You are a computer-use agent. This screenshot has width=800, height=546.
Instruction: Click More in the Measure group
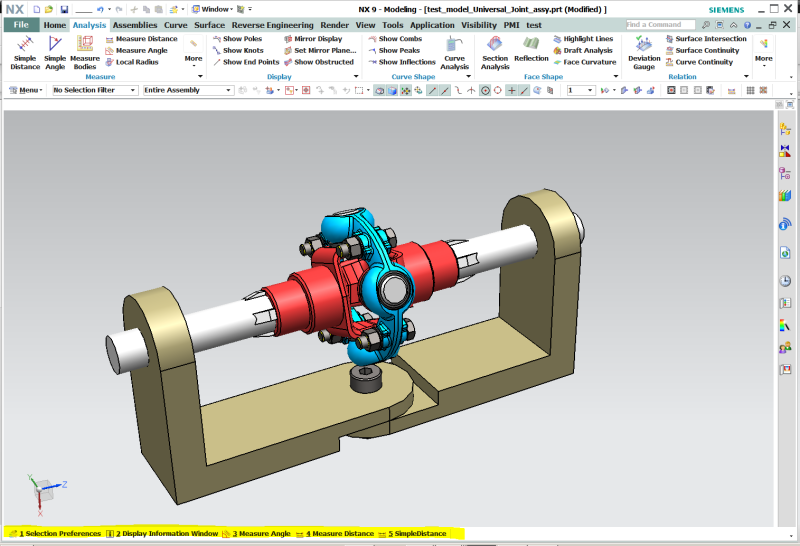pos(193,52)
